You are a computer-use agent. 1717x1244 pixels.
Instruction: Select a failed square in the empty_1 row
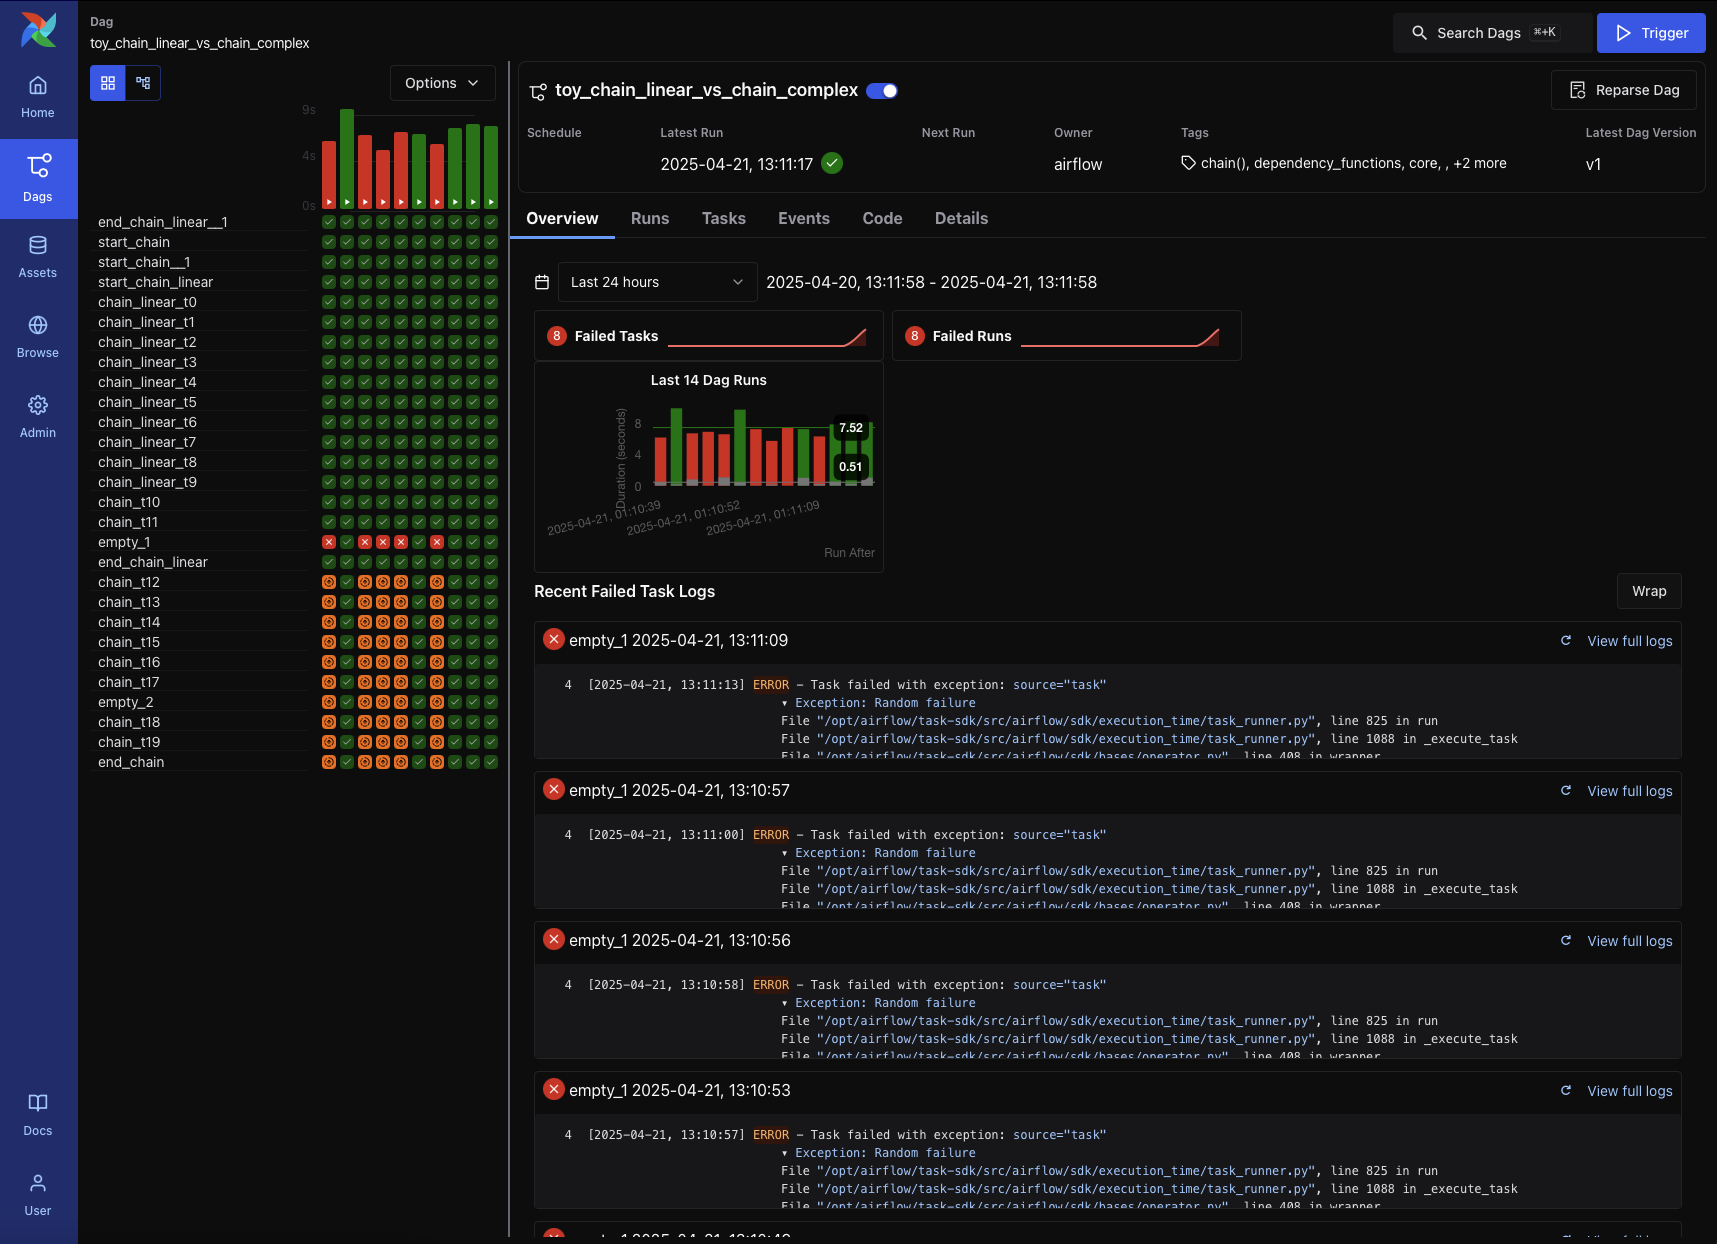coord(330,542)
